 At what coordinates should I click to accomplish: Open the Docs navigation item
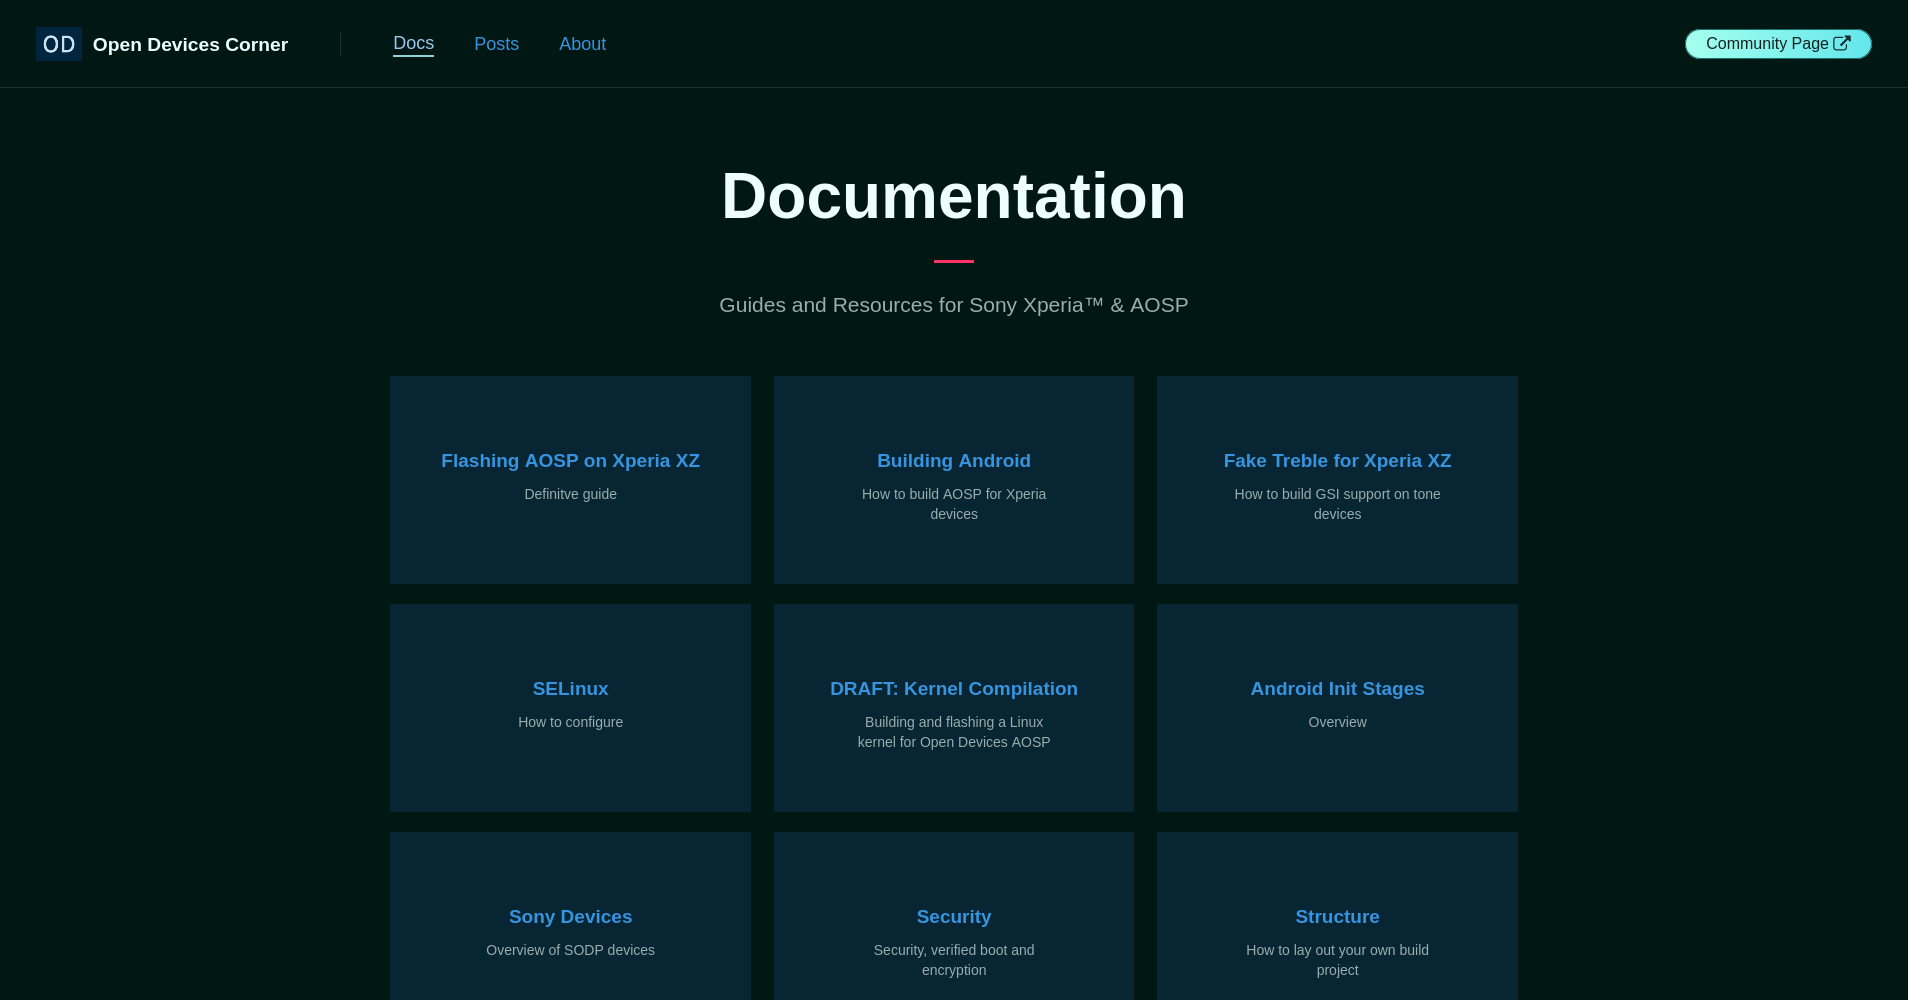[x=413, y=43]
